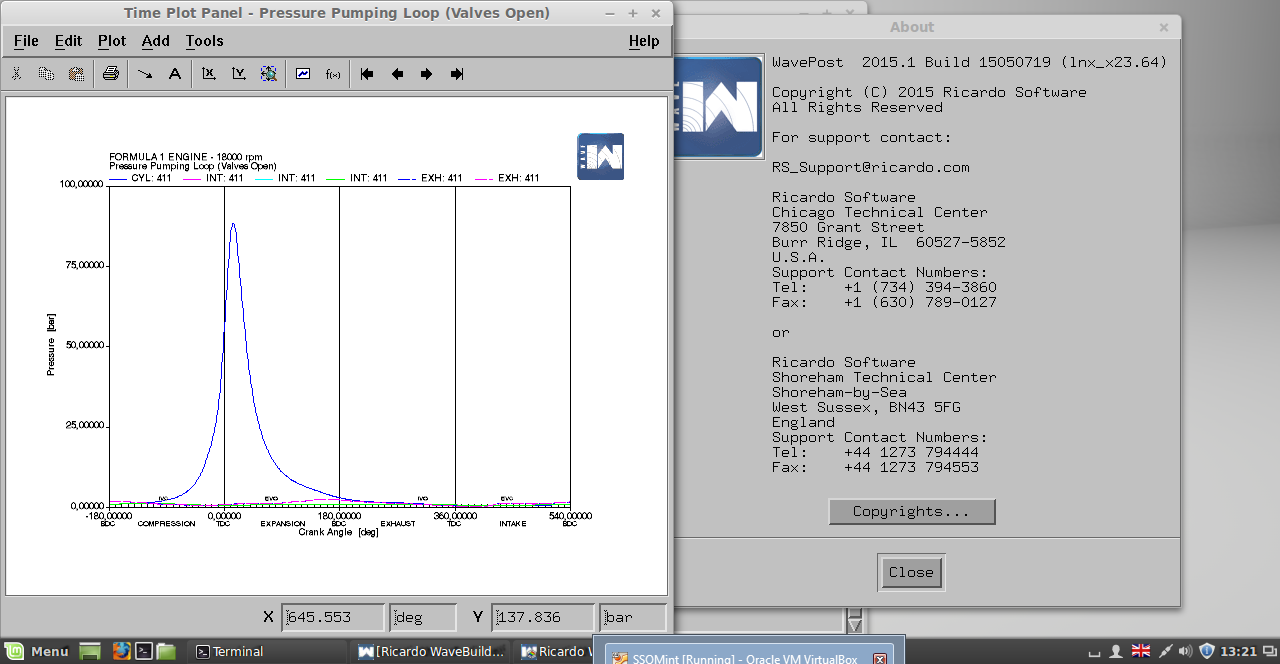Click the Y-axis settings icon
The height and width of the screenshot is (664, 1280).
(239, 74)
